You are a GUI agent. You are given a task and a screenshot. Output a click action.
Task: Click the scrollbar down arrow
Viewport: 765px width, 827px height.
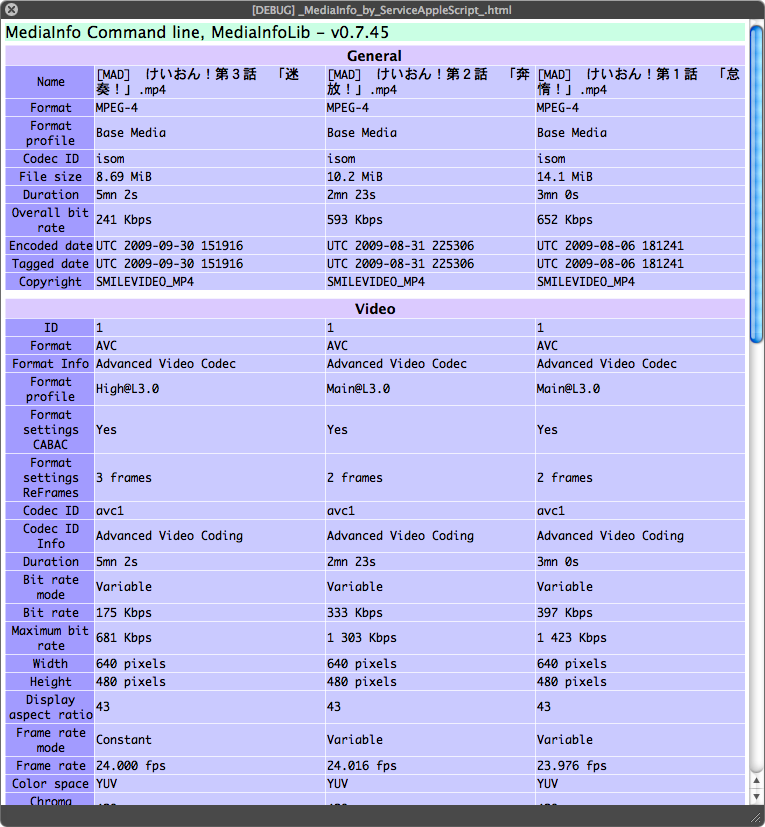point(756,796)
